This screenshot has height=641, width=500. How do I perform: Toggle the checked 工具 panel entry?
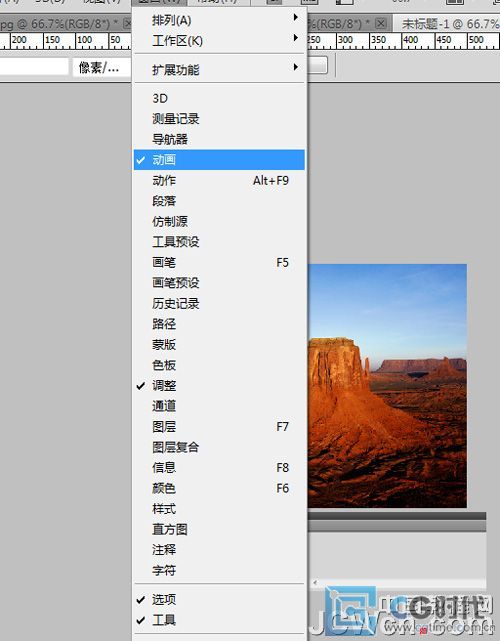point(219,620)
